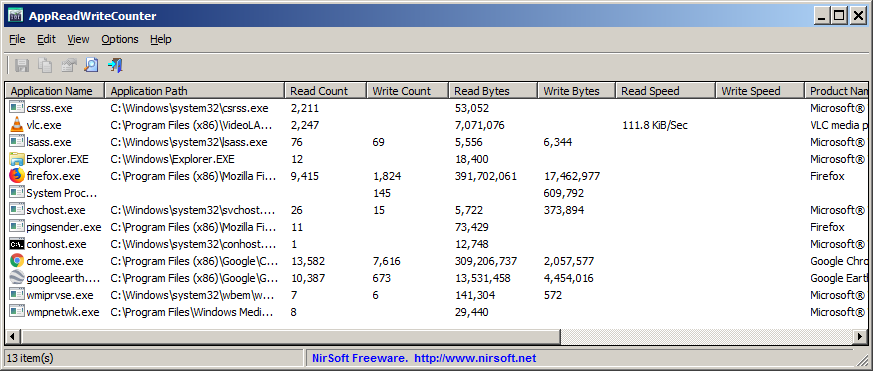Image resolution: width=873 pixels, height=371 pixels.
Task: Click the 111.8 KiB/Sec read speed value
Action: point(655,125)
